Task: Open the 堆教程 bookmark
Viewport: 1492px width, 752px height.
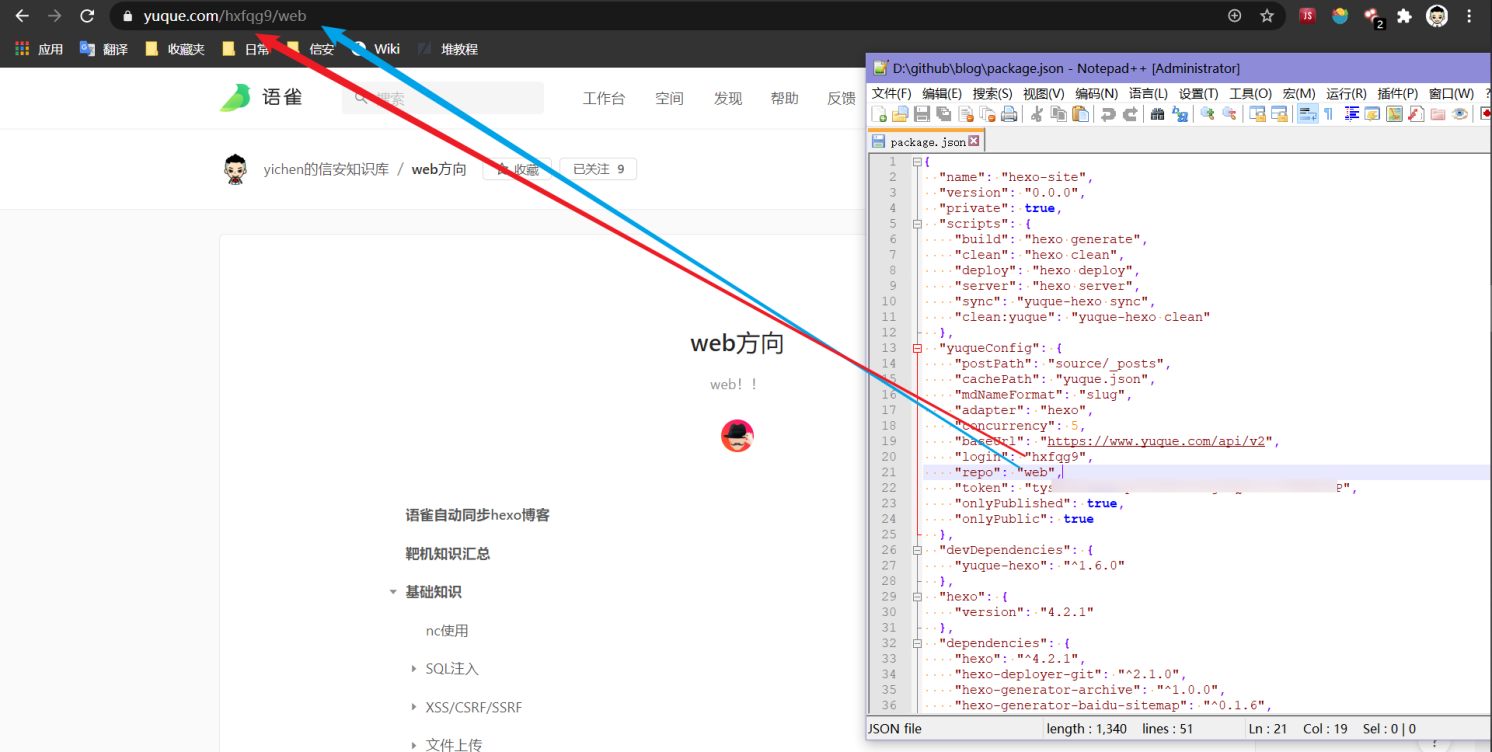Action: point(448,49)
